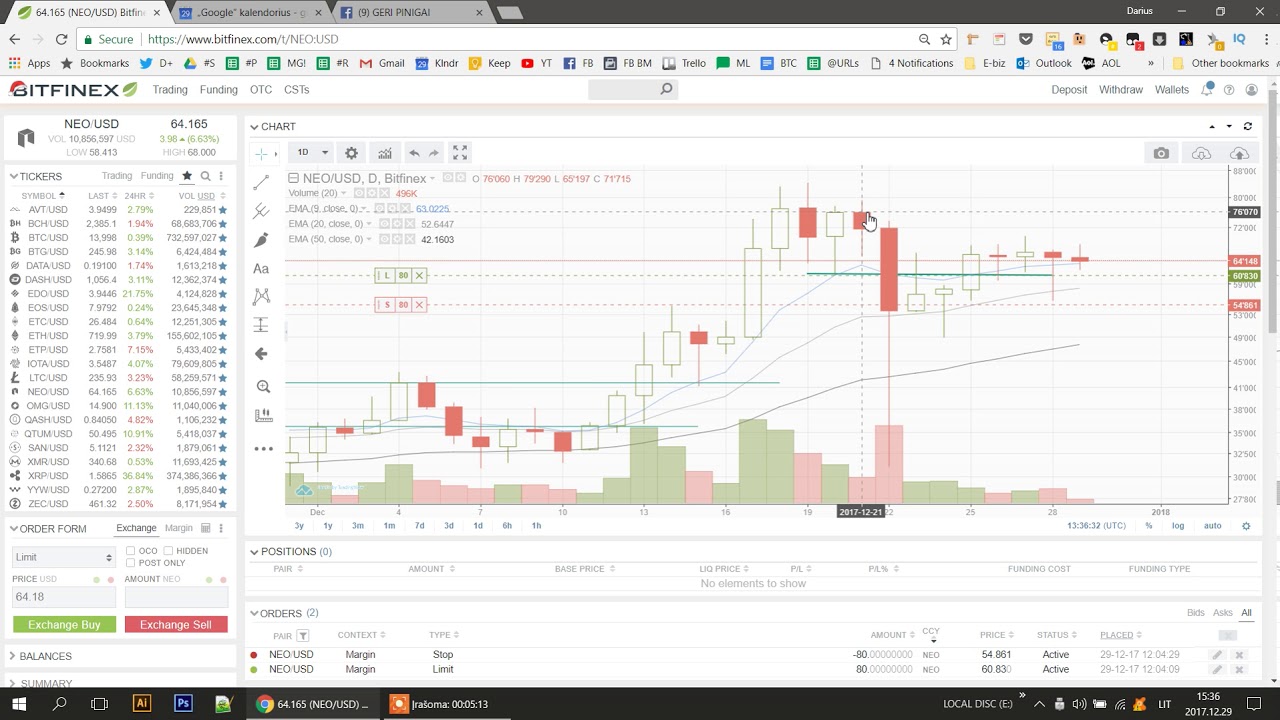Open the indicators chart icon
This screenshot has height=720, width=1280.
pyautogui.click(x=385, y=153)
